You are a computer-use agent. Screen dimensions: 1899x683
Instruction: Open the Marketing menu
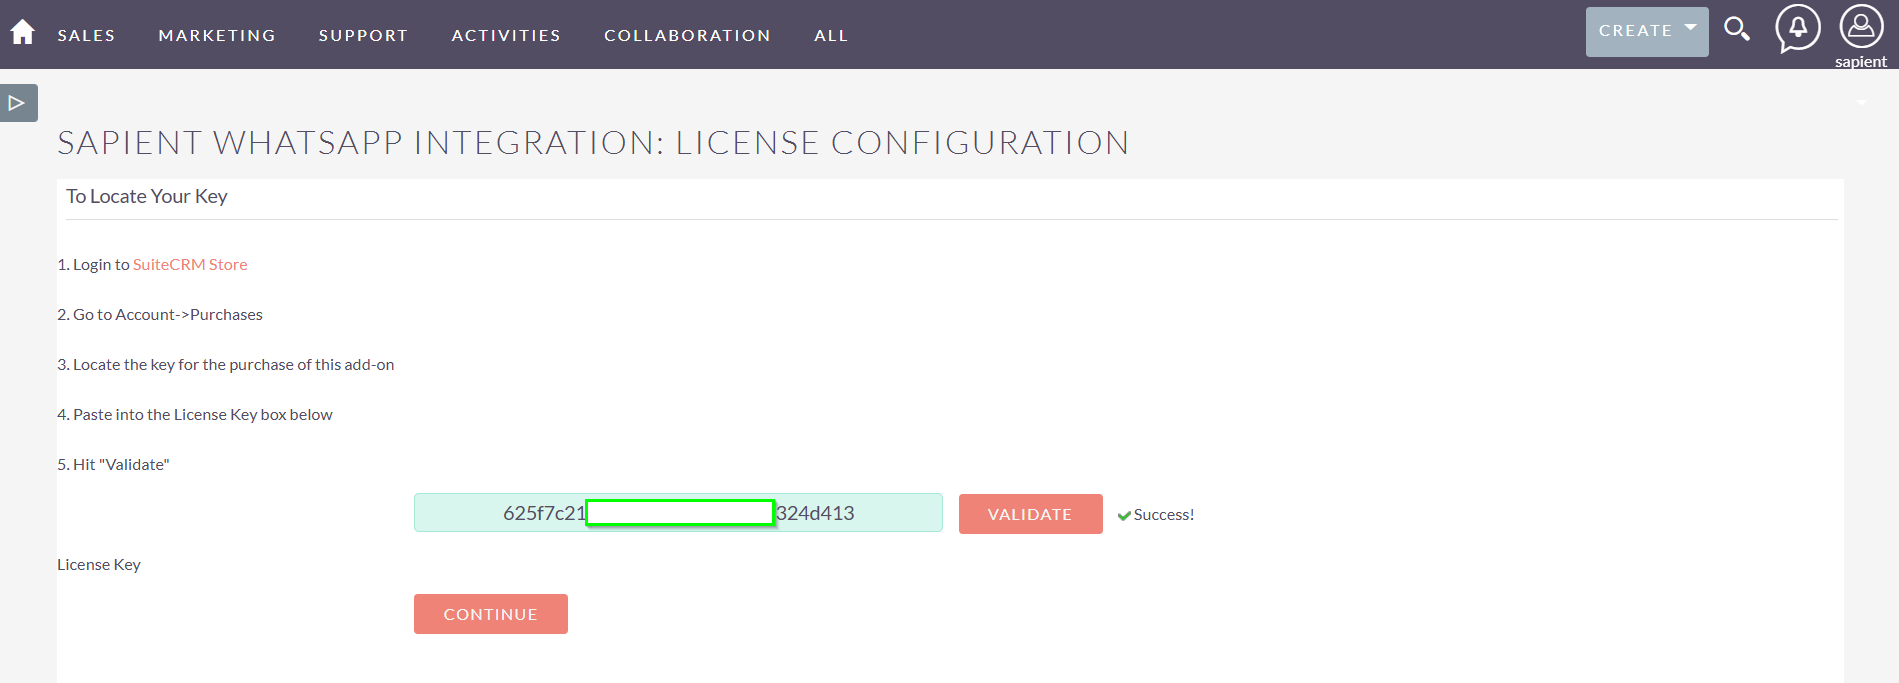pos(217,35)
